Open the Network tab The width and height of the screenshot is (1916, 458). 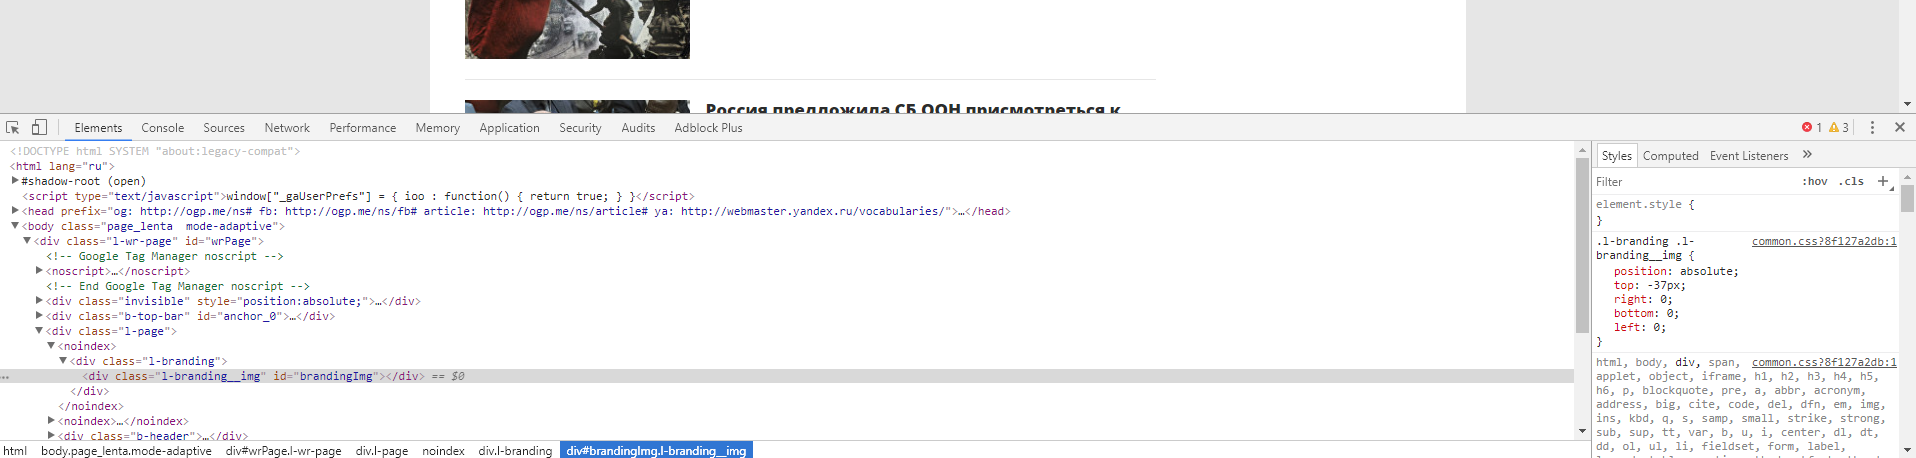point(287,128)
